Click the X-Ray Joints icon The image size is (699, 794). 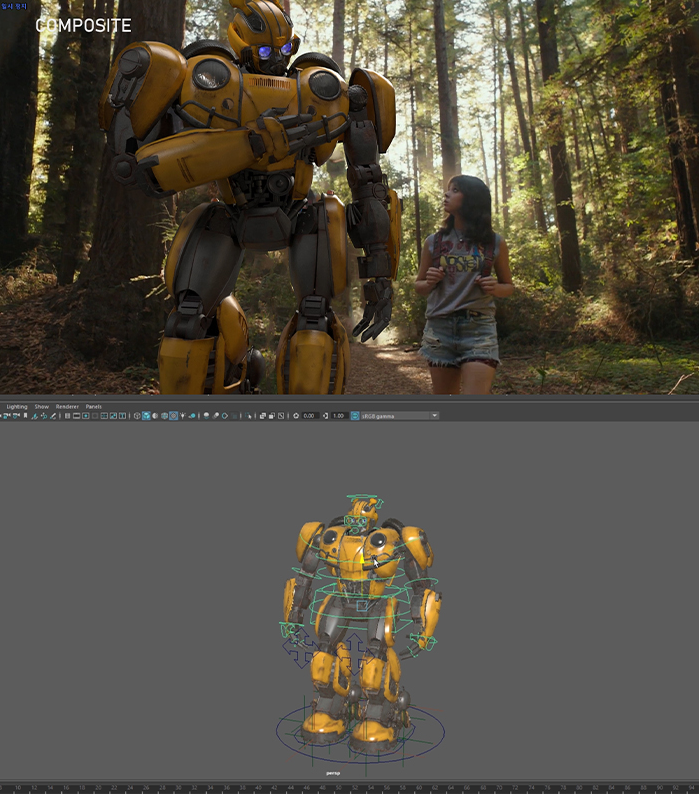(x=281, y=416)
